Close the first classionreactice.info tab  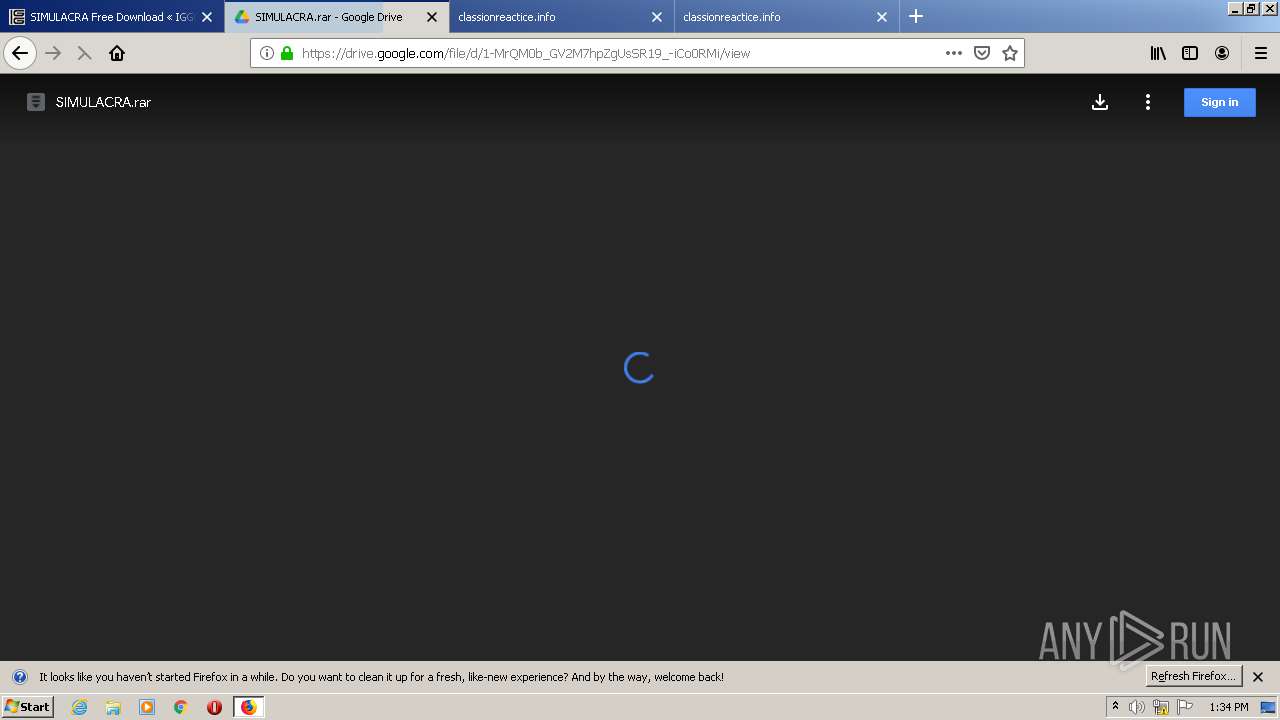(657, 17)
